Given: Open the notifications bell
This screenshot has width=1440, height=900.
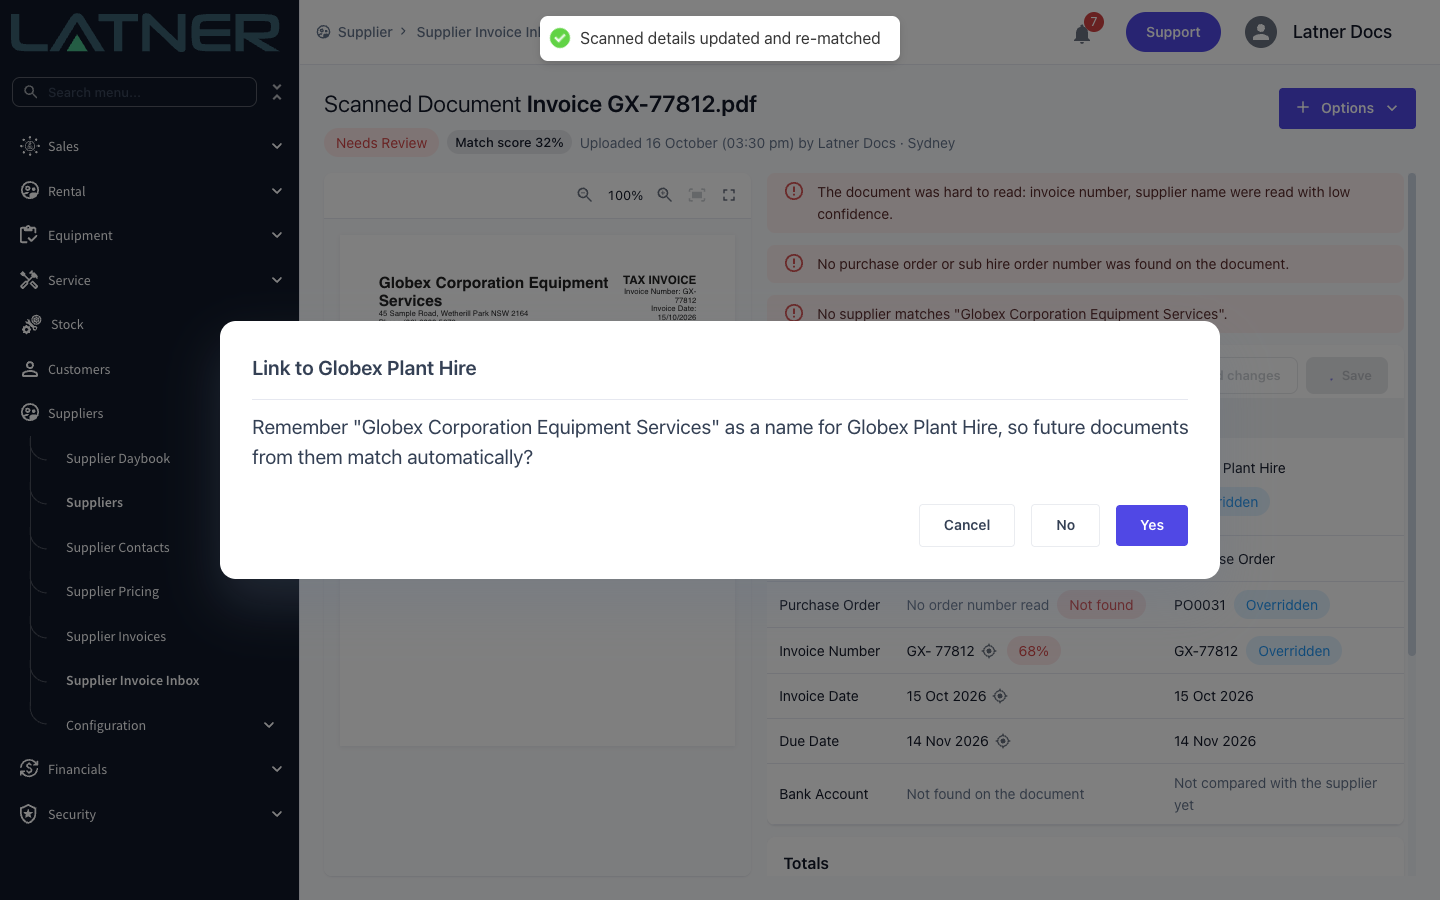Looking at the screenshot, I should click(x=1082, y=34).
